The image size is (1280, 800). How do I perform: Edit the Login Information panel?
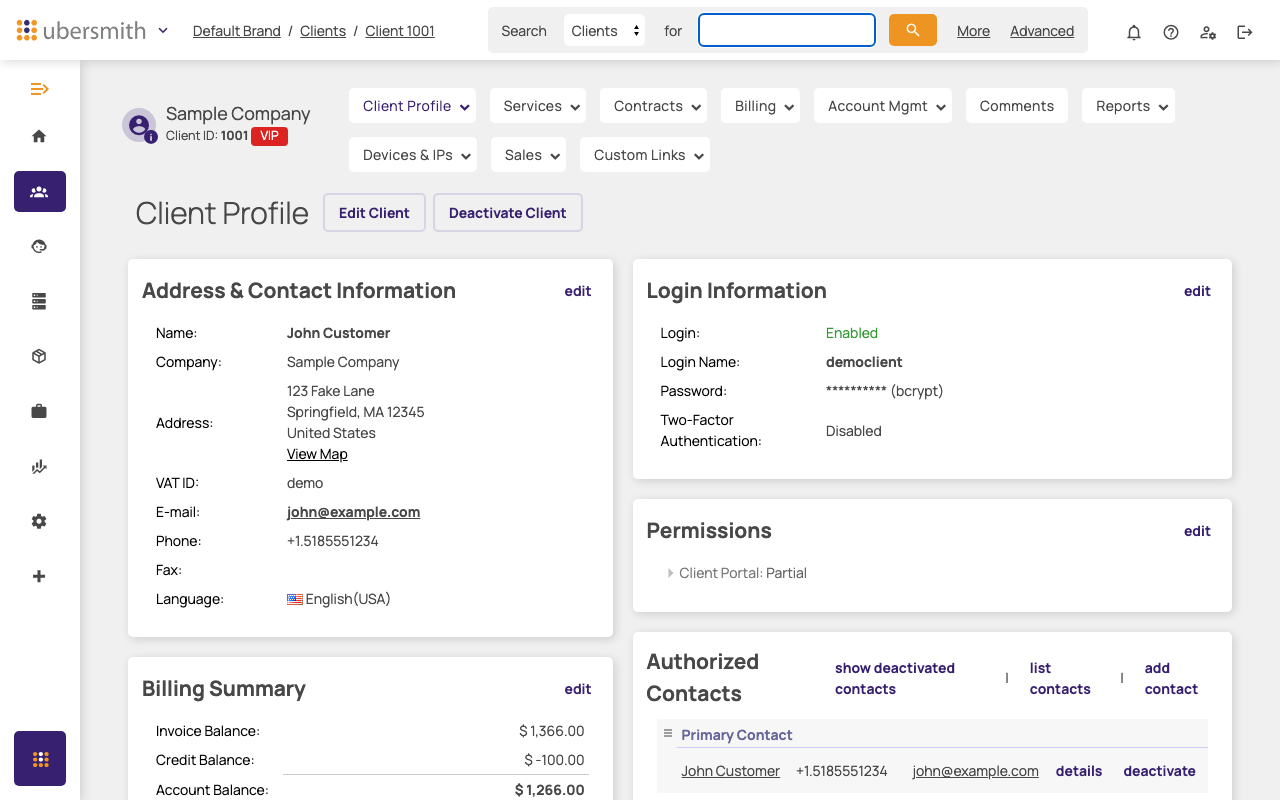(x=1197, y=291)
